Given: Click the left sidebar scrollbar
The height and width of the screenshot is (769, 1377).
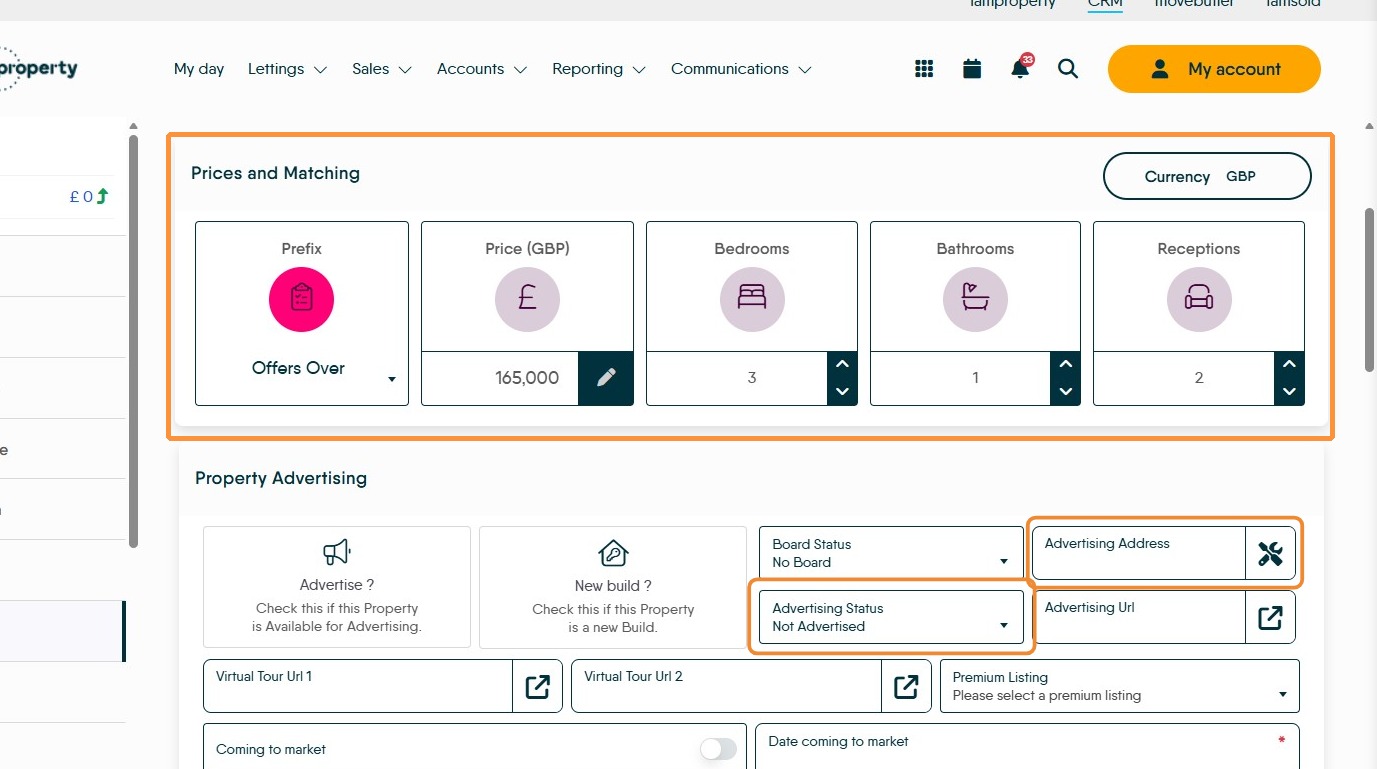Looking at the screenshot, I should point(133,340).
